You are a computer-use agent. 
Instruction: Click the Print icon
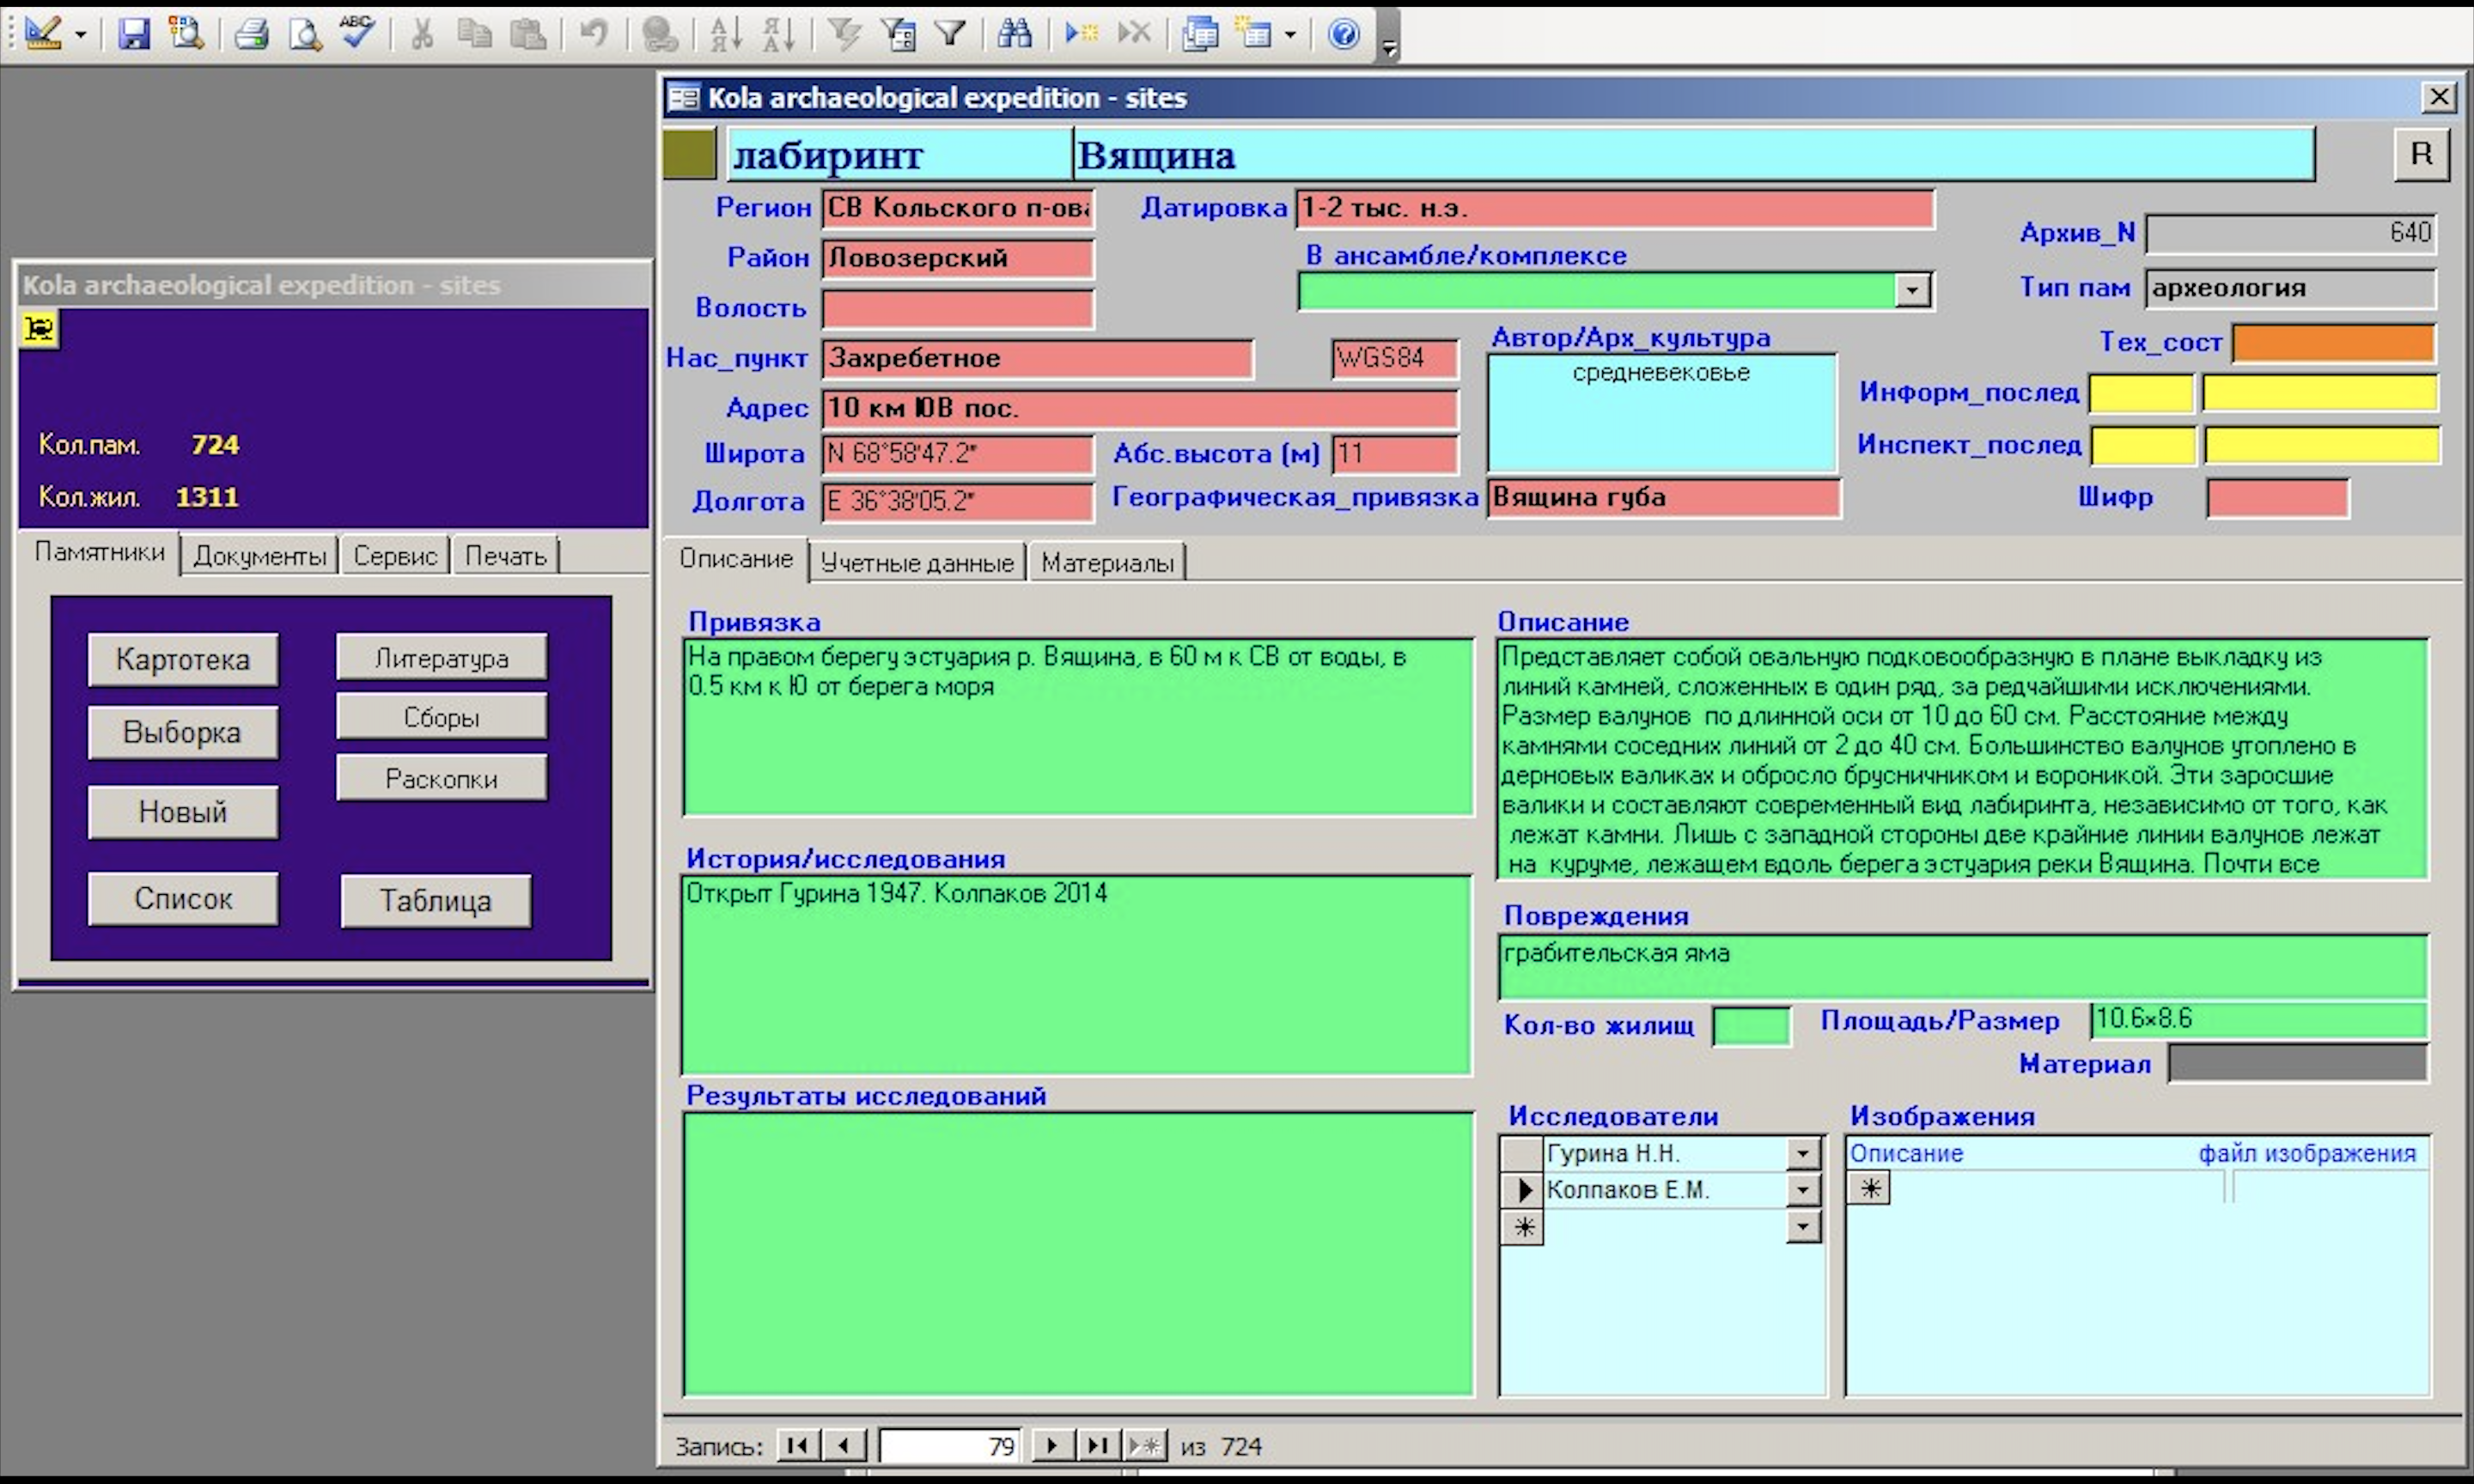[251, 33]
